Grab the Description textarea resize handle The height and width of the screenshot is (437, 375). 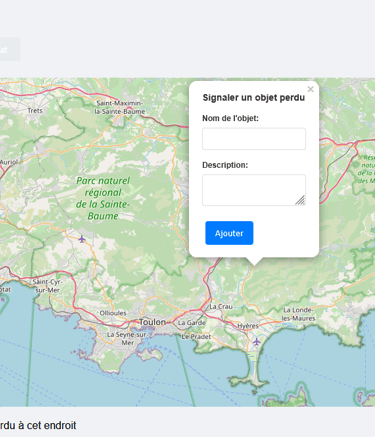click(x=300, y=200)
